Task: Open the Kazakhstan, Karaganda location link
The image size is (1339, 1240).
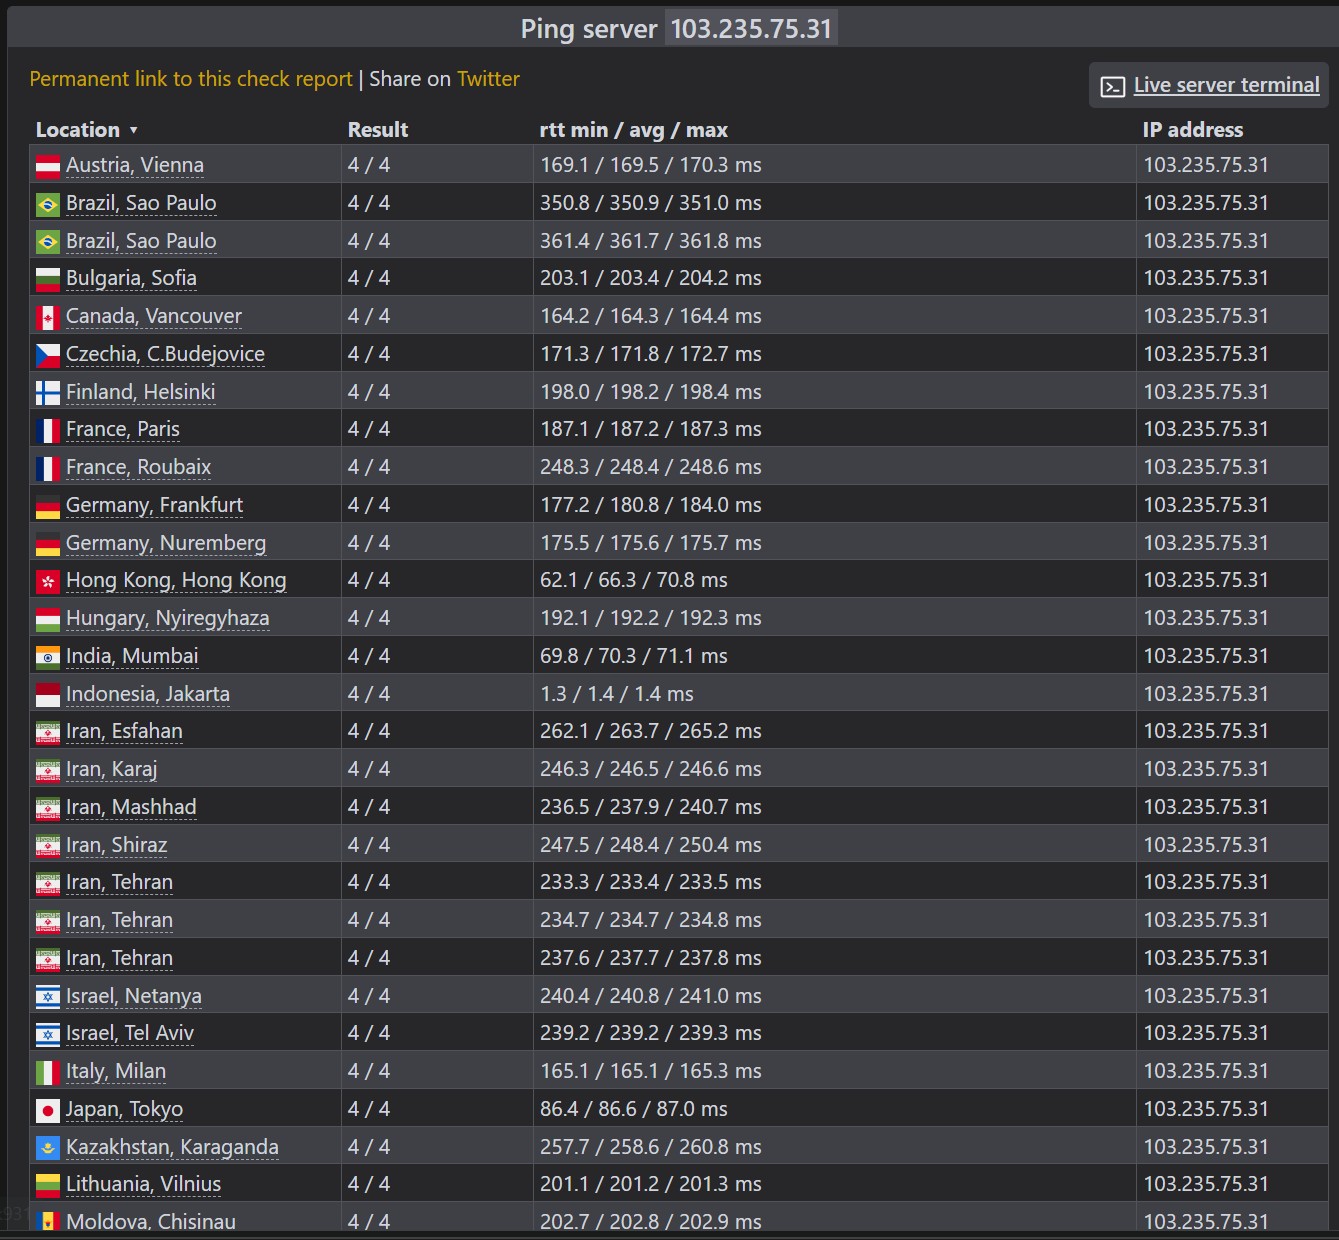Action: [172, 1147]
